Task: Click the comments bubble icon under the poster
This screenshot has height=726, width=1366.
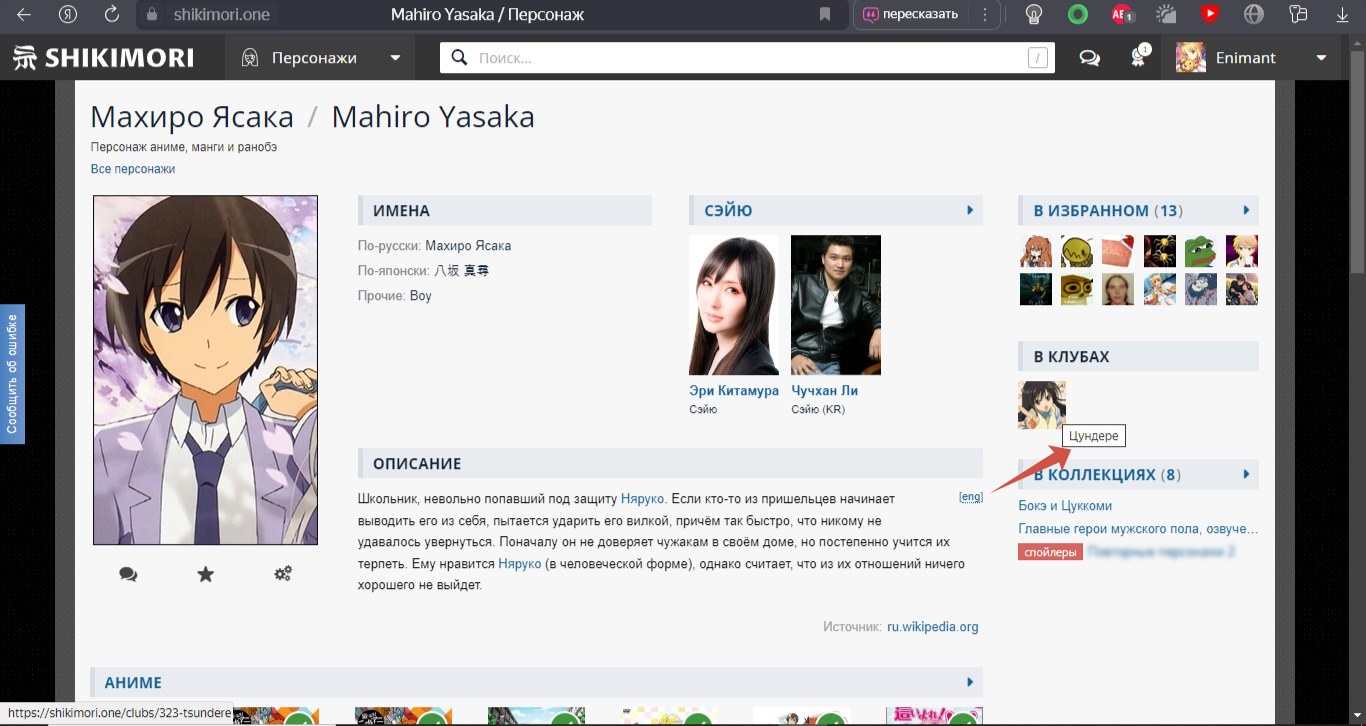Action: coord(128,574)
